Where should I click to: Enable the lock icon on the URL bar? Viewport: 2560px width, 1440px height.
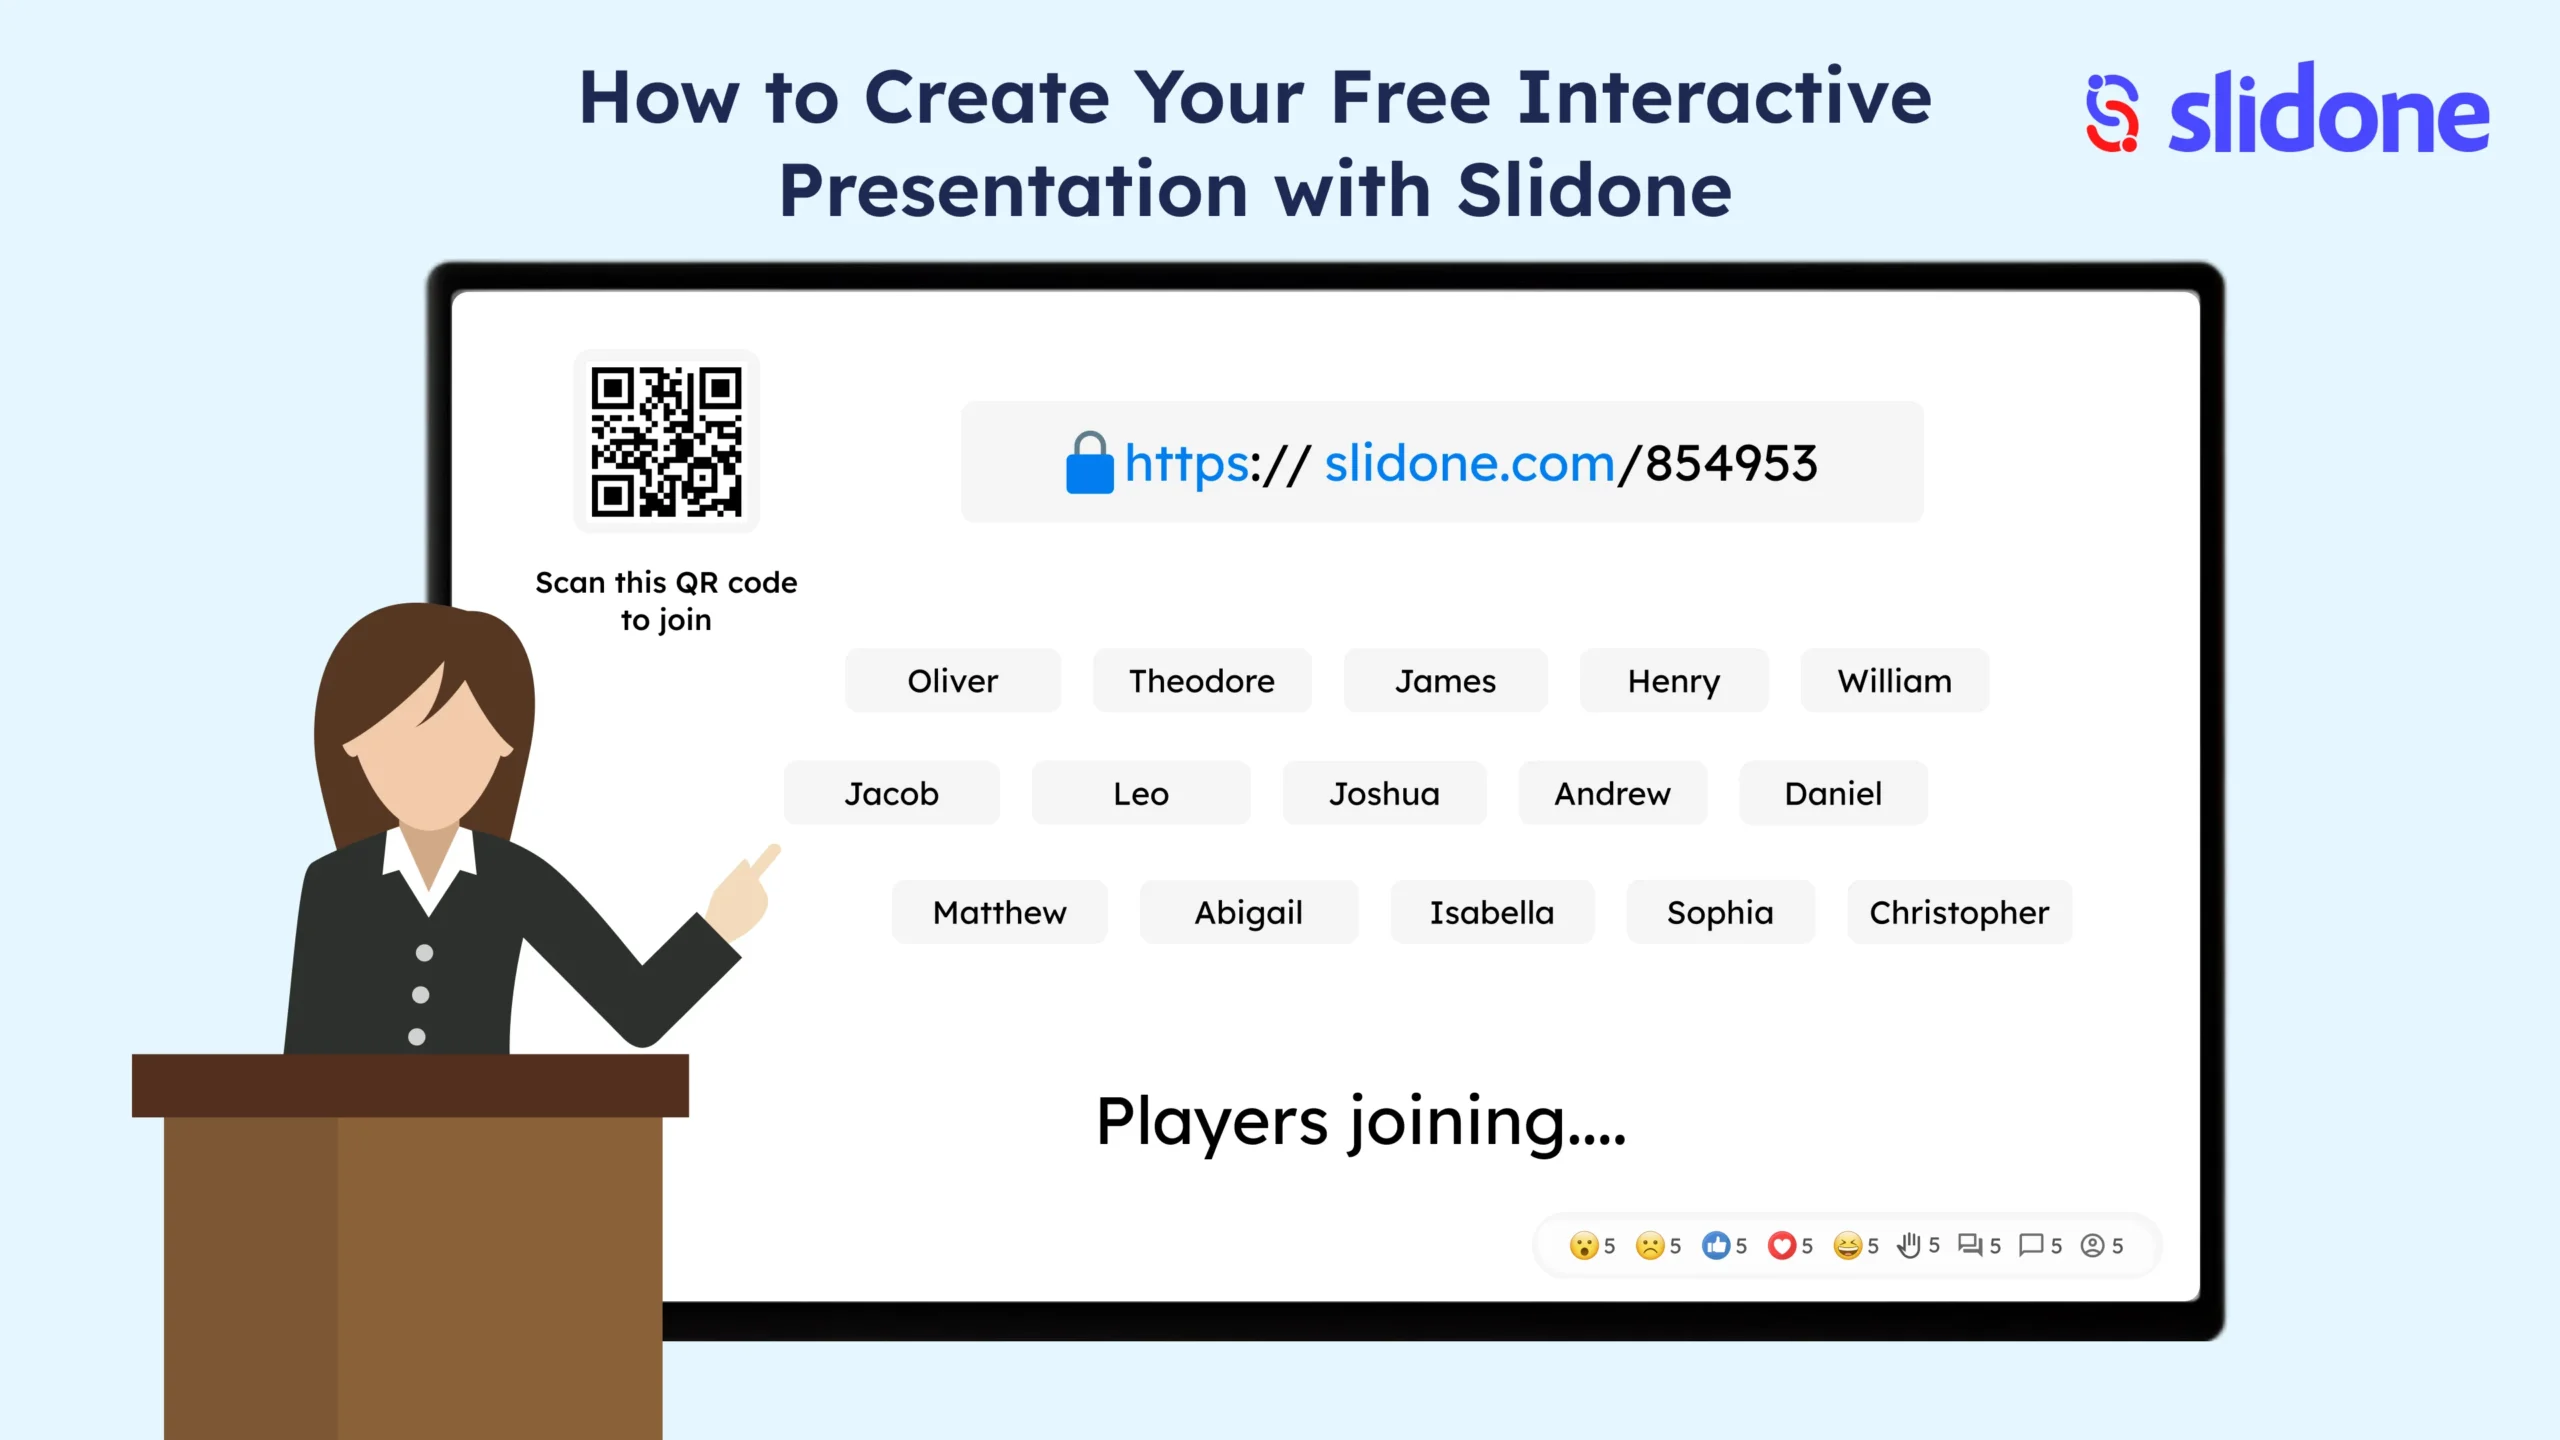pyautogui.click(x=1087, y=461)
